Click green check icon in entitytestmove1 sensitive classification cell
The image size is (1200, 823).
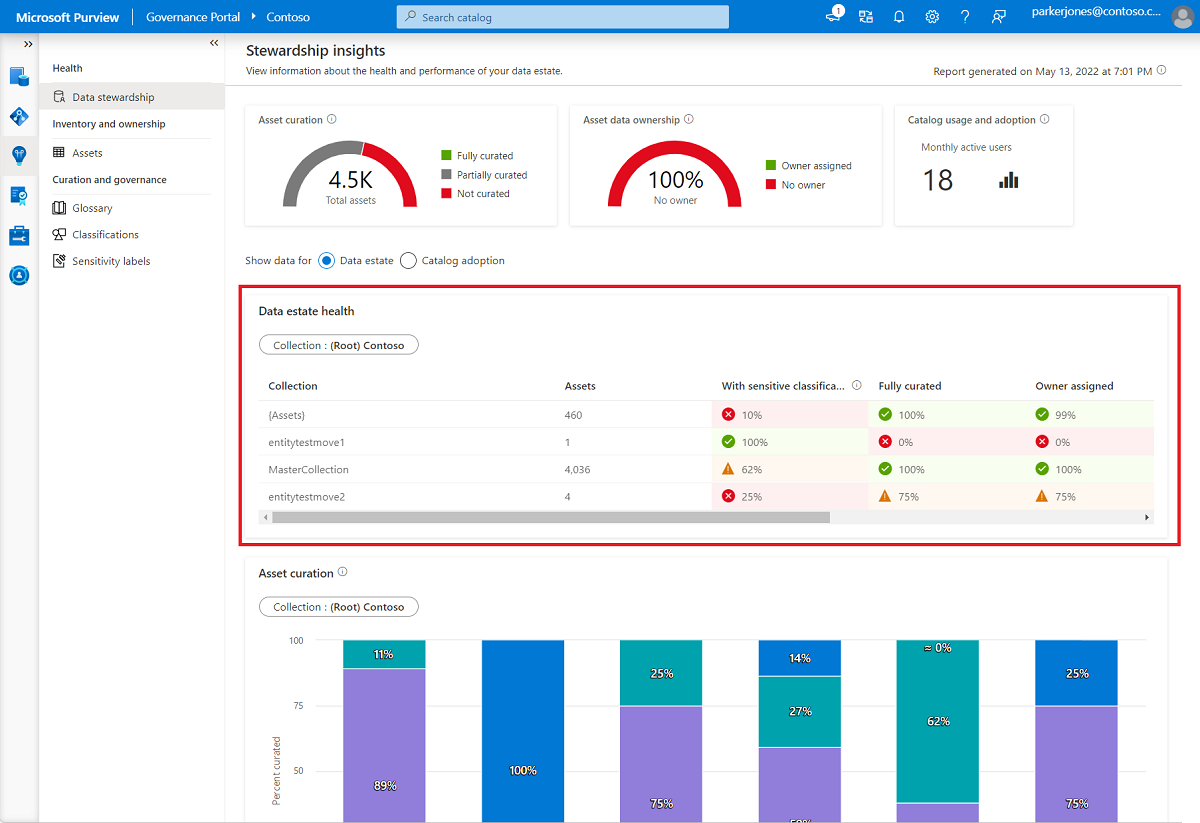[x=728, y=441]
